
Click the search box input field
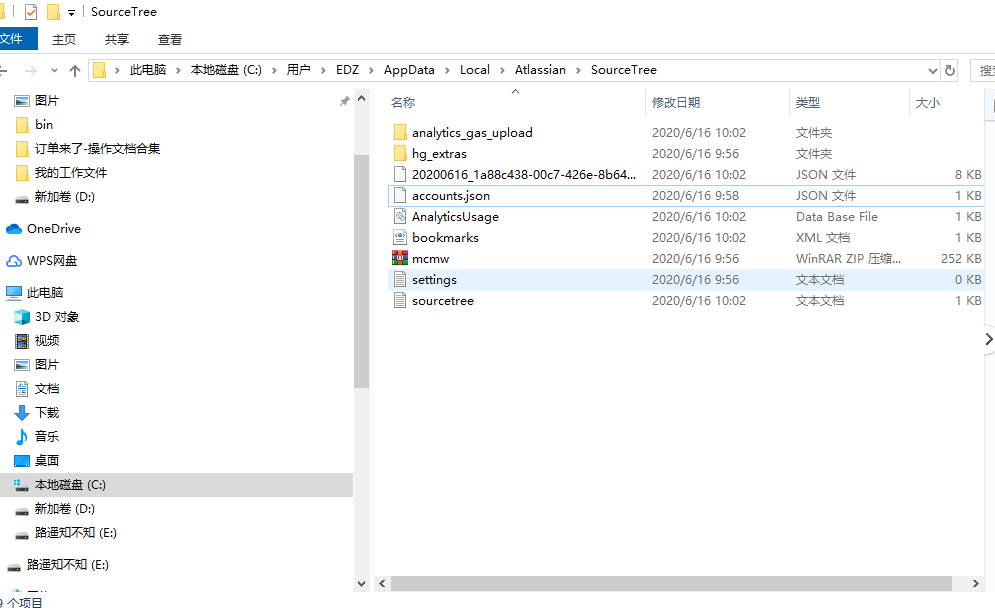[x=983, y=70]
